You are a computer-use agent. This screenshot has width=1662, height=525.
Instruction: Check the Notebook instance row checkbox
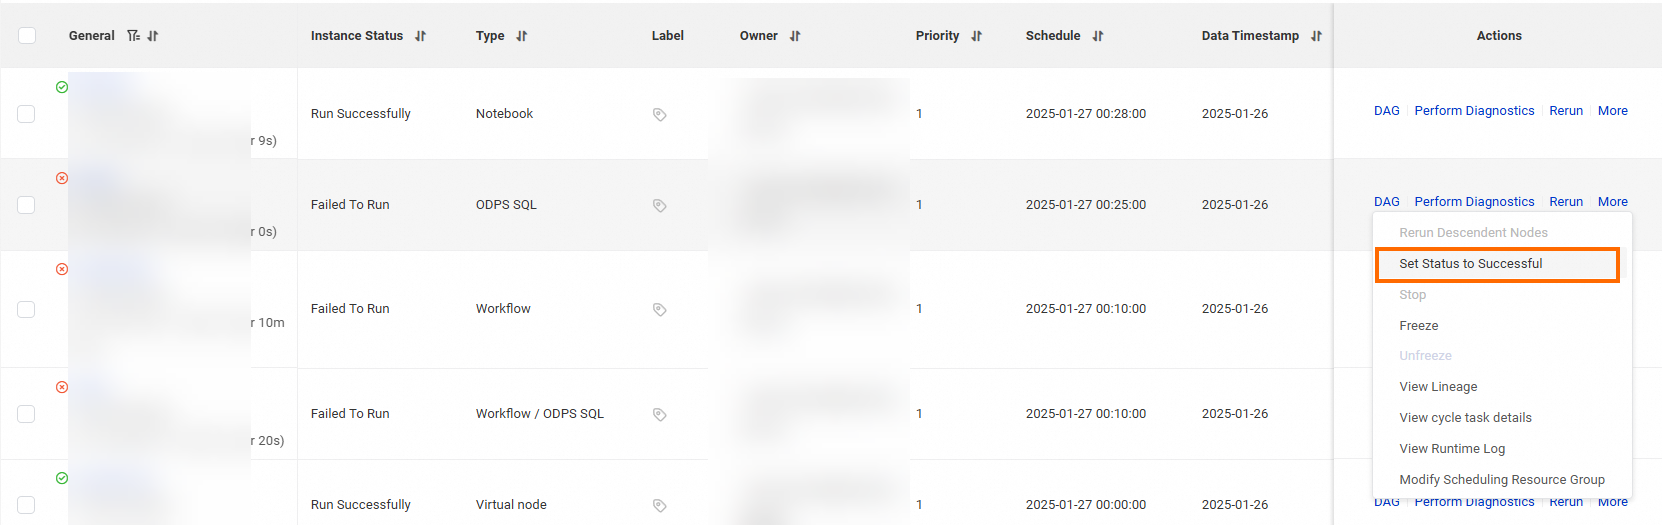pyautogui.click(x=27, y=114)
